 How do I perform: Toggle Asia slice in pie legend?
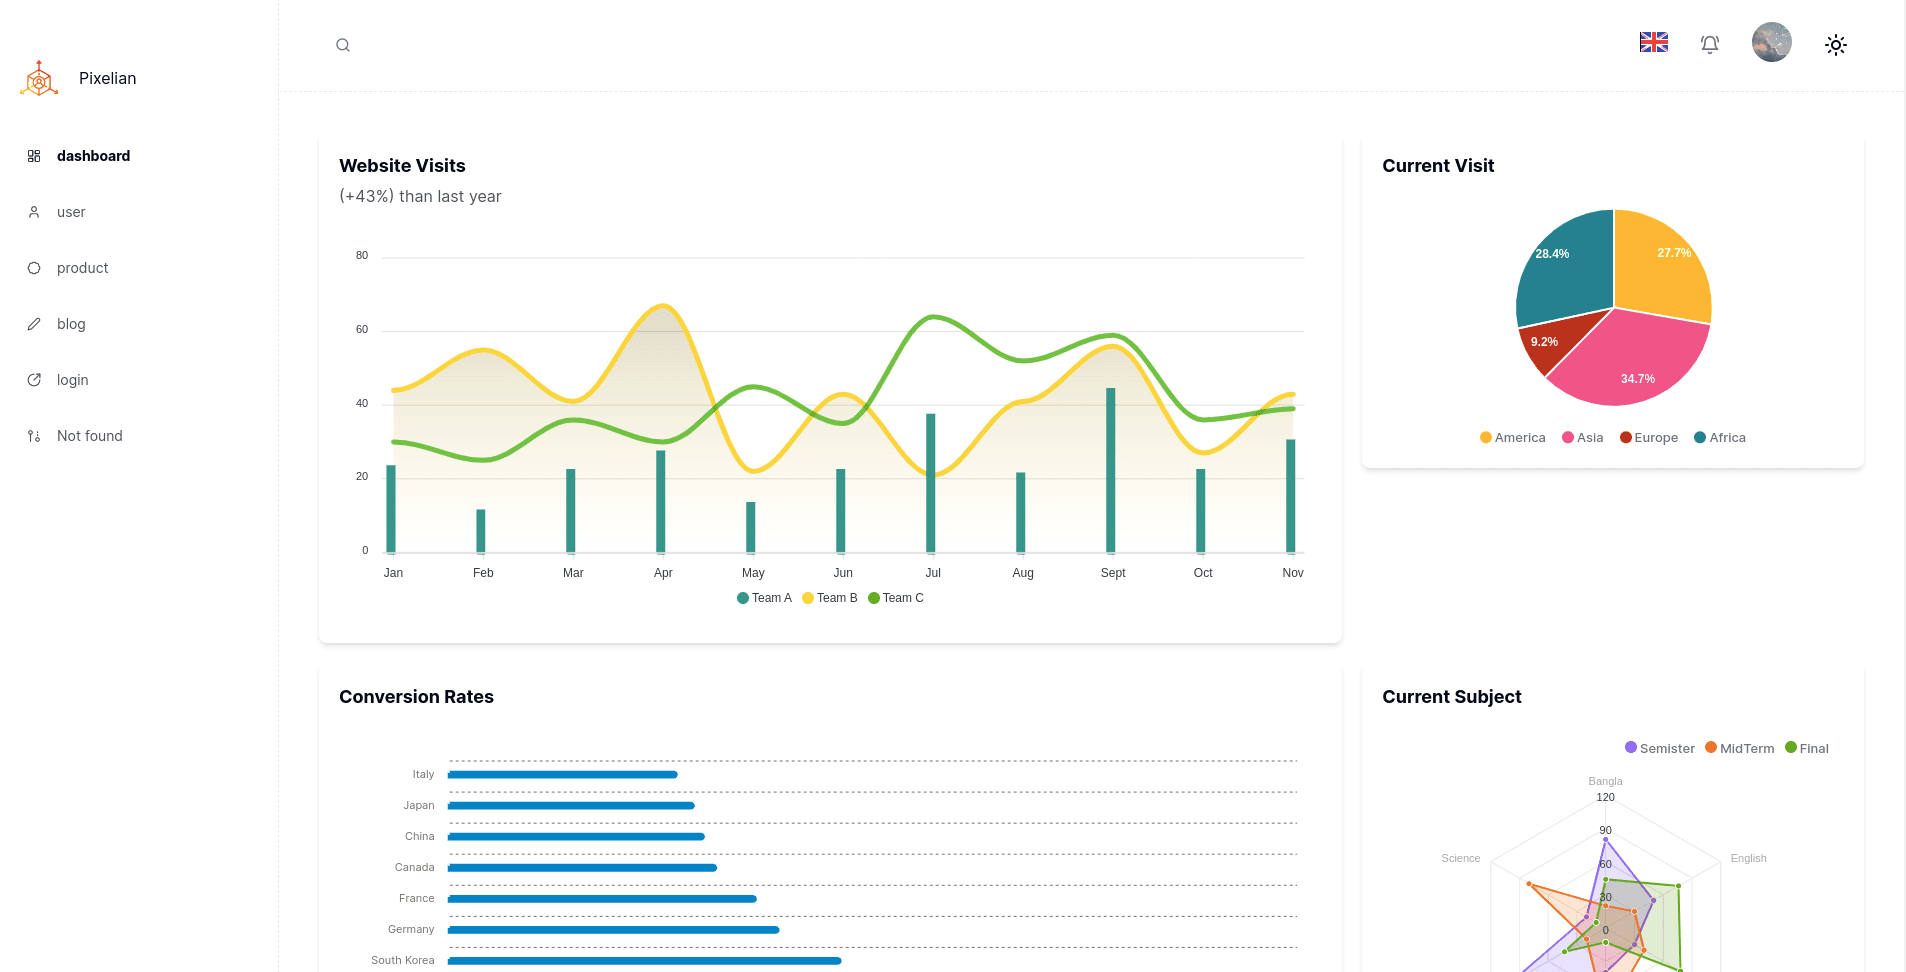pos(1583,438)
